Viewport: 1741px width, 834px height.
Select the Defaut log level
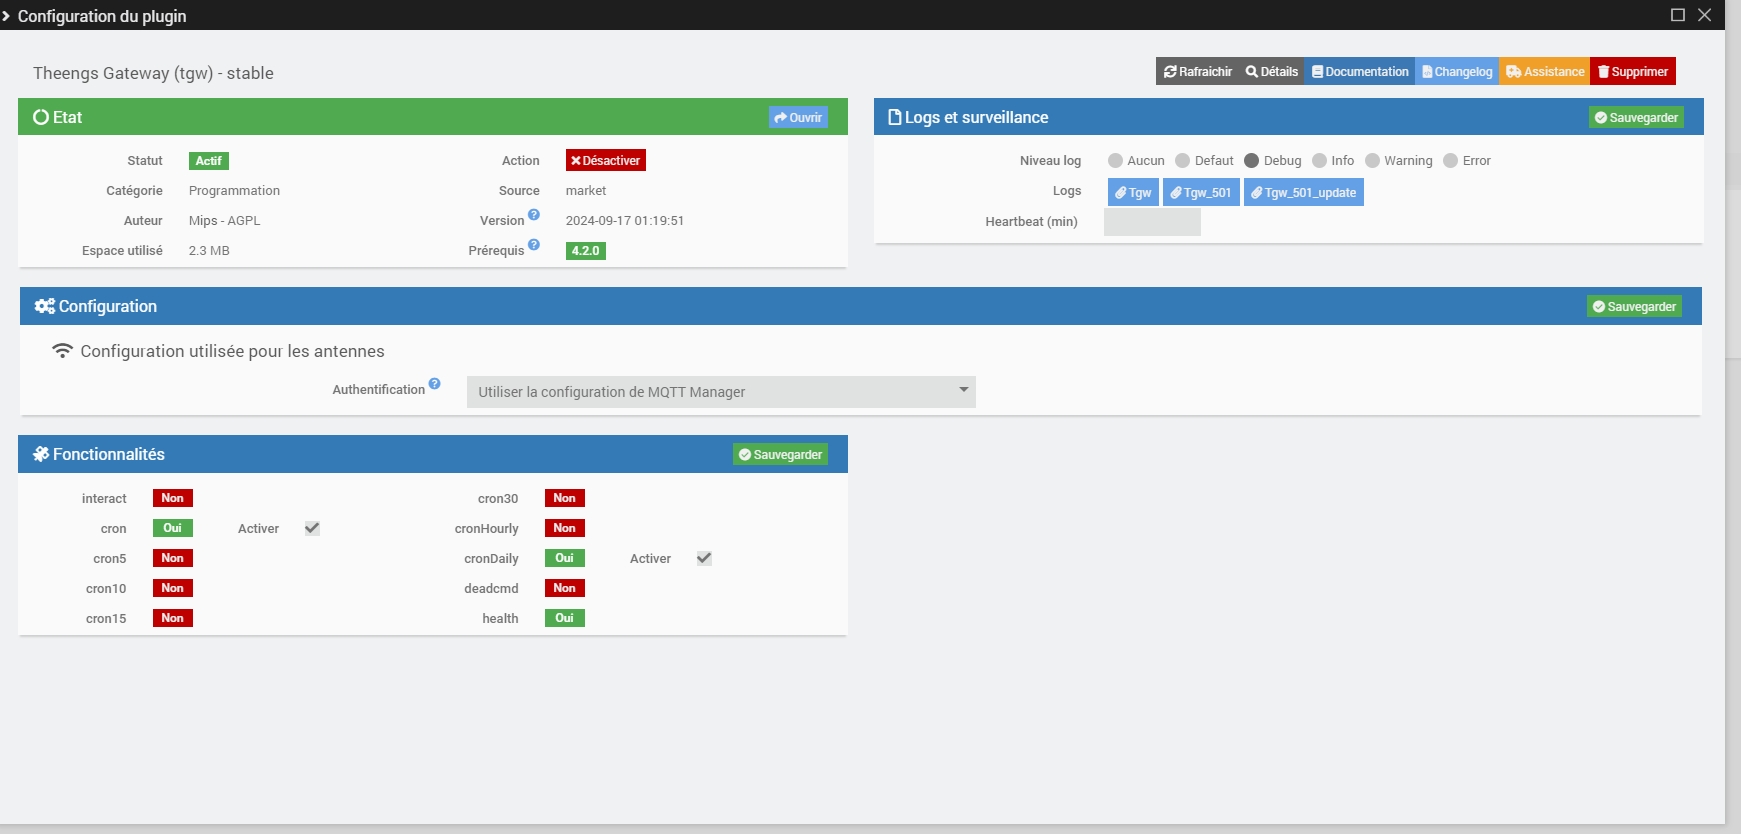1183,161
